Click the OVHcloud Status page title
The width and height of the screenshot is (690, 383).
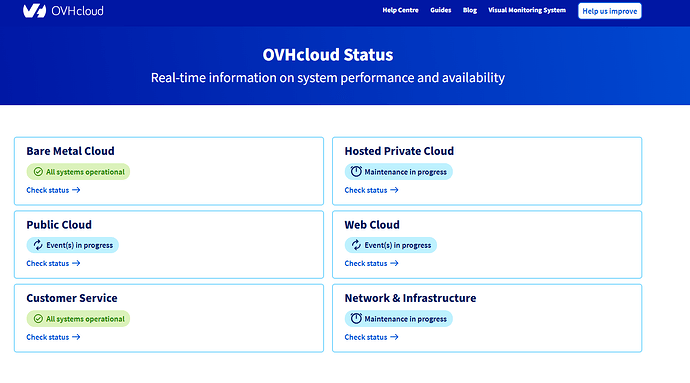328,55
